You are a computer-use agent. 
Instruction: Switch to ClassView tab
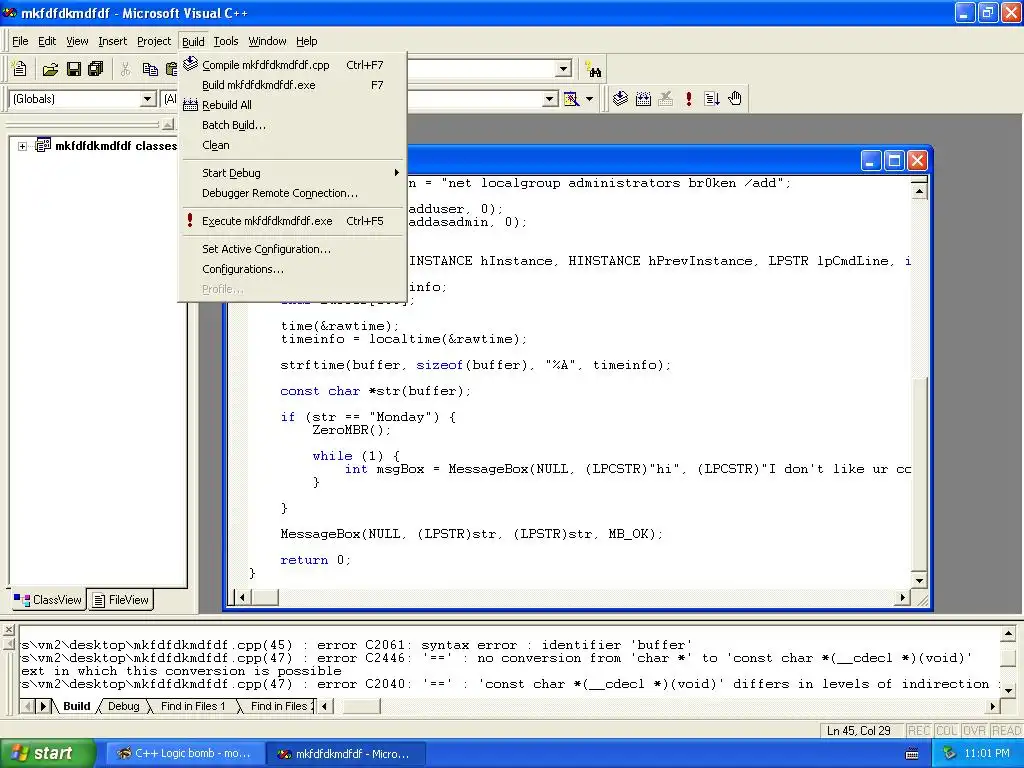pos(48,600)
